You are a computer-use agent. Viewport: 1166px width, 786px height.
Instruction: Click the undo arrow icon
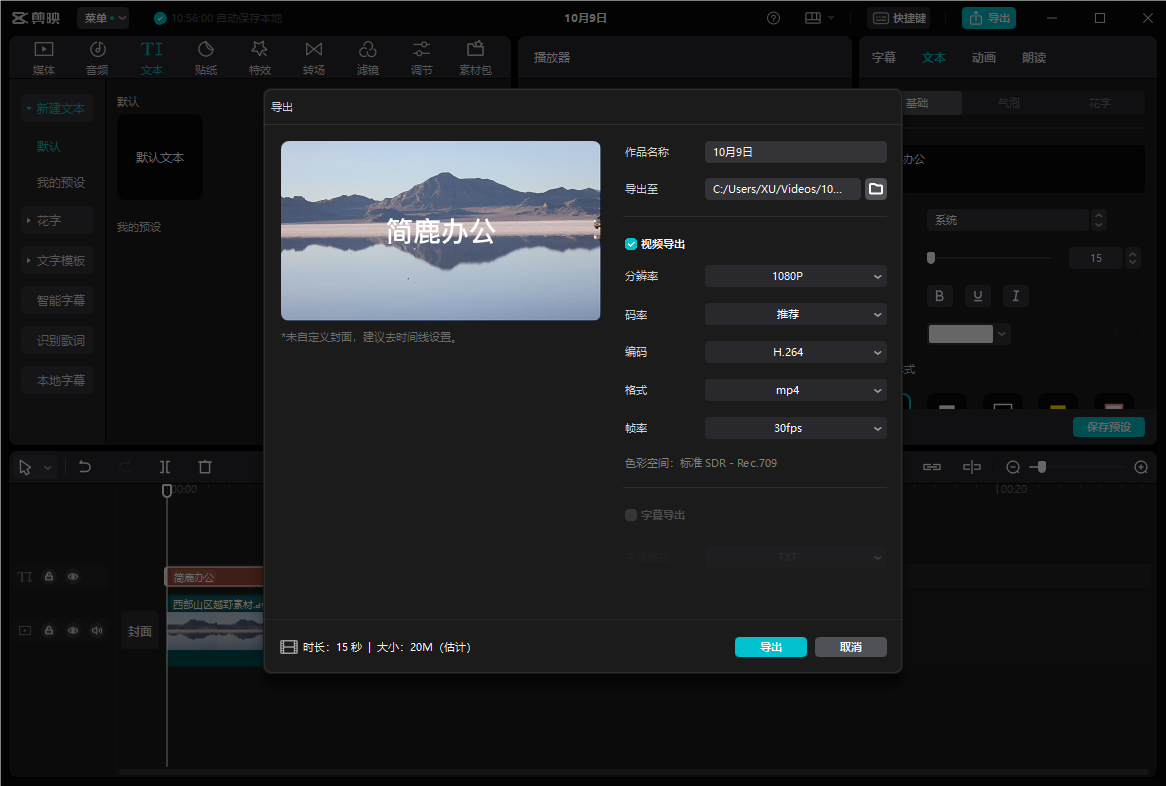coord(85,467)
